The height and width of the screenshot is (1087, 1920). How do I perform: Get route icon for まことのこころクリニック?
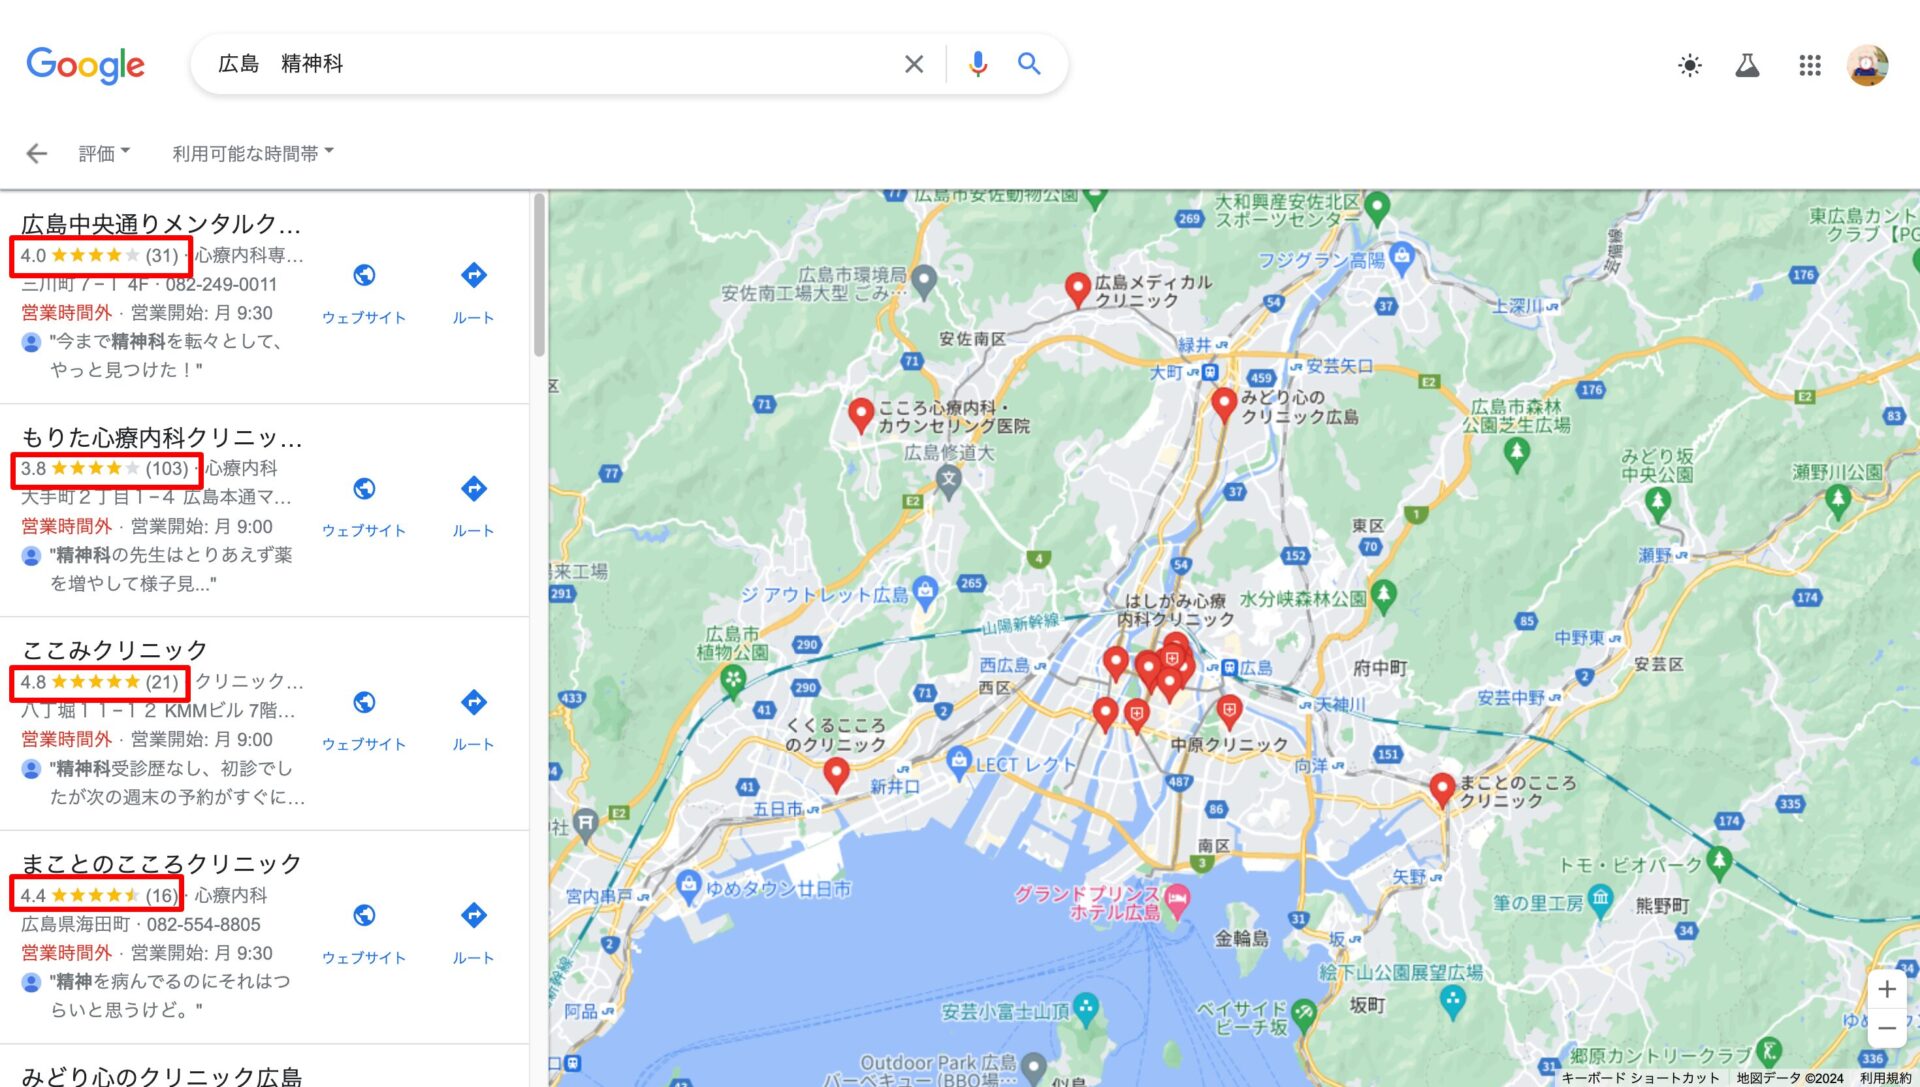[x=473, y=915]
